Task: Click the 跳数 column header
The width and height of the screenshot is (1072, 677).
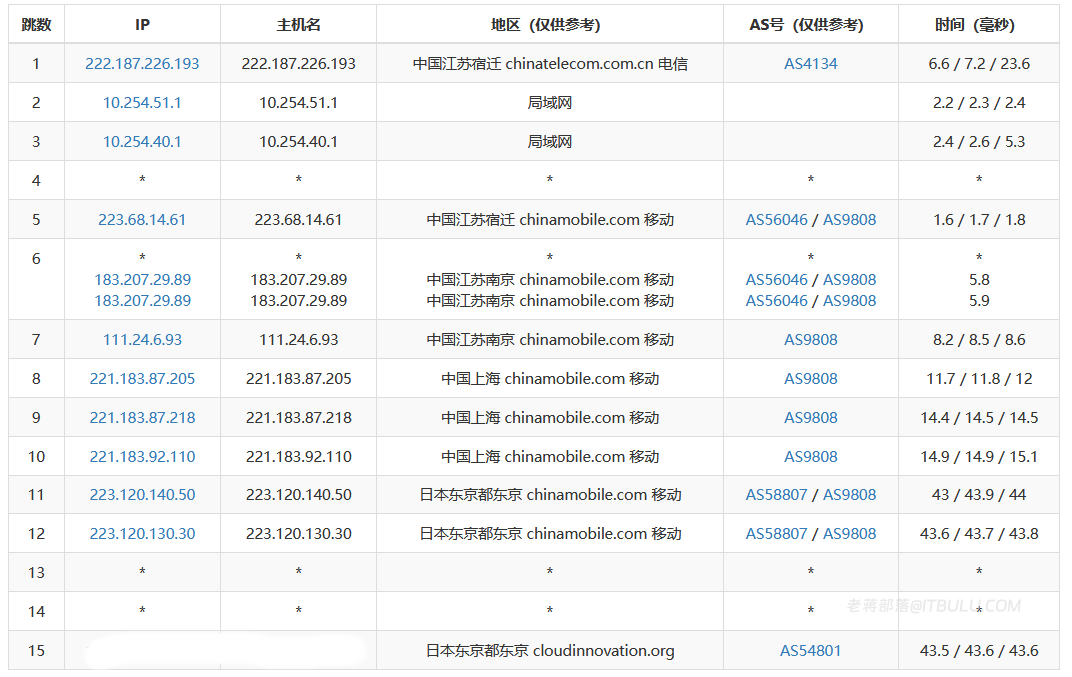Action: [36, 25]
